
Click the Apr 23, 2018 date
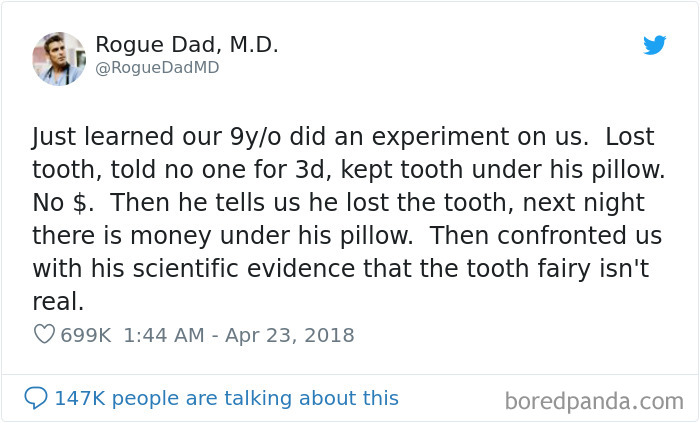288,335
